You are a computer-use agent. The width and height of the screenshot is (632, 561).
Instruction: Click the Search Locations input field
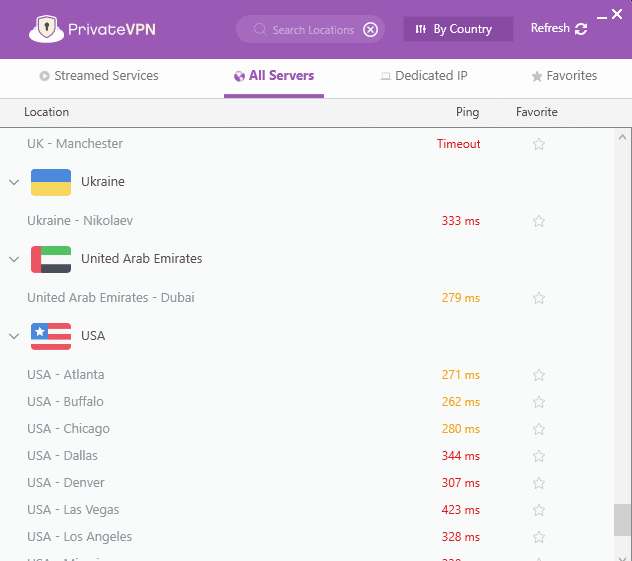[x=310, y=30]
